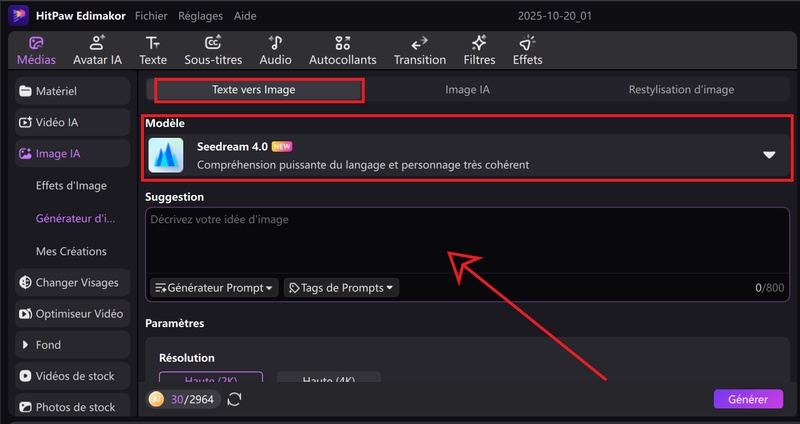
Task: Click the Matériel folder icon
Action: point(25,91)
